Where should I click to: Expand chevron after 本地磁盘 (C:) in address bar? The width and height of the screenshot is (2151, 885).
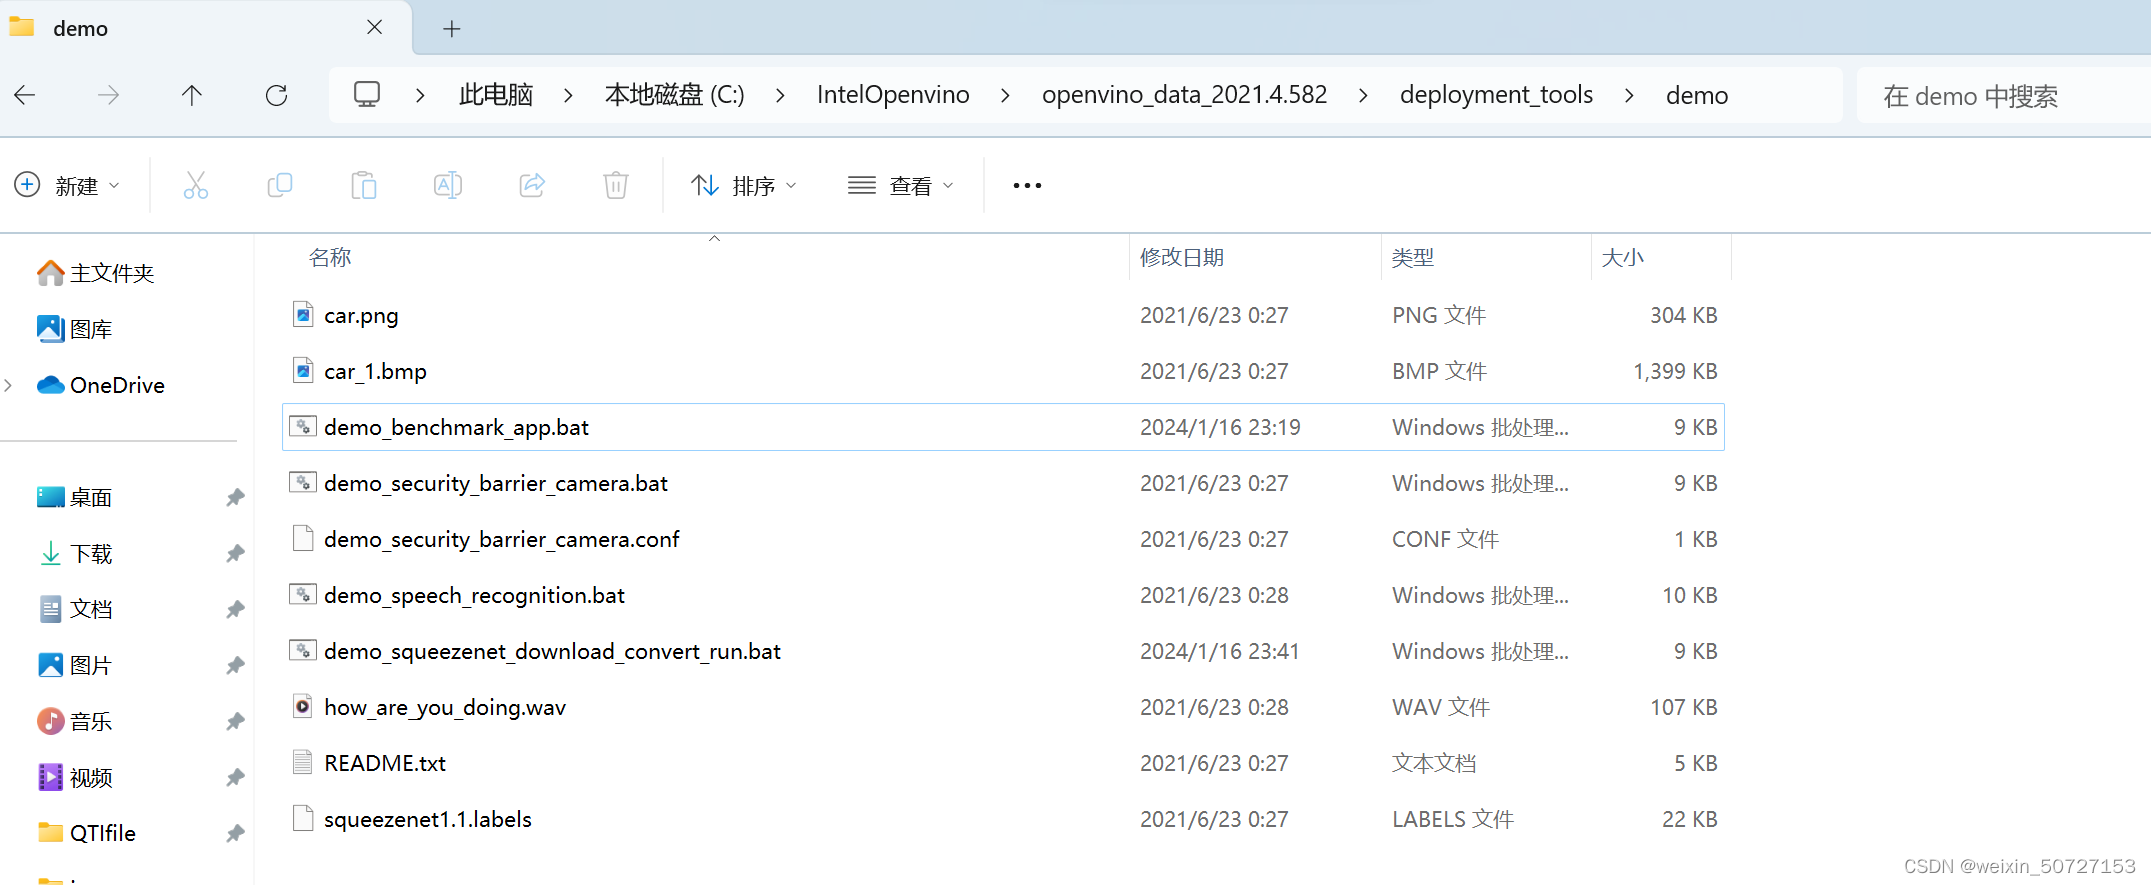[780, 95]
